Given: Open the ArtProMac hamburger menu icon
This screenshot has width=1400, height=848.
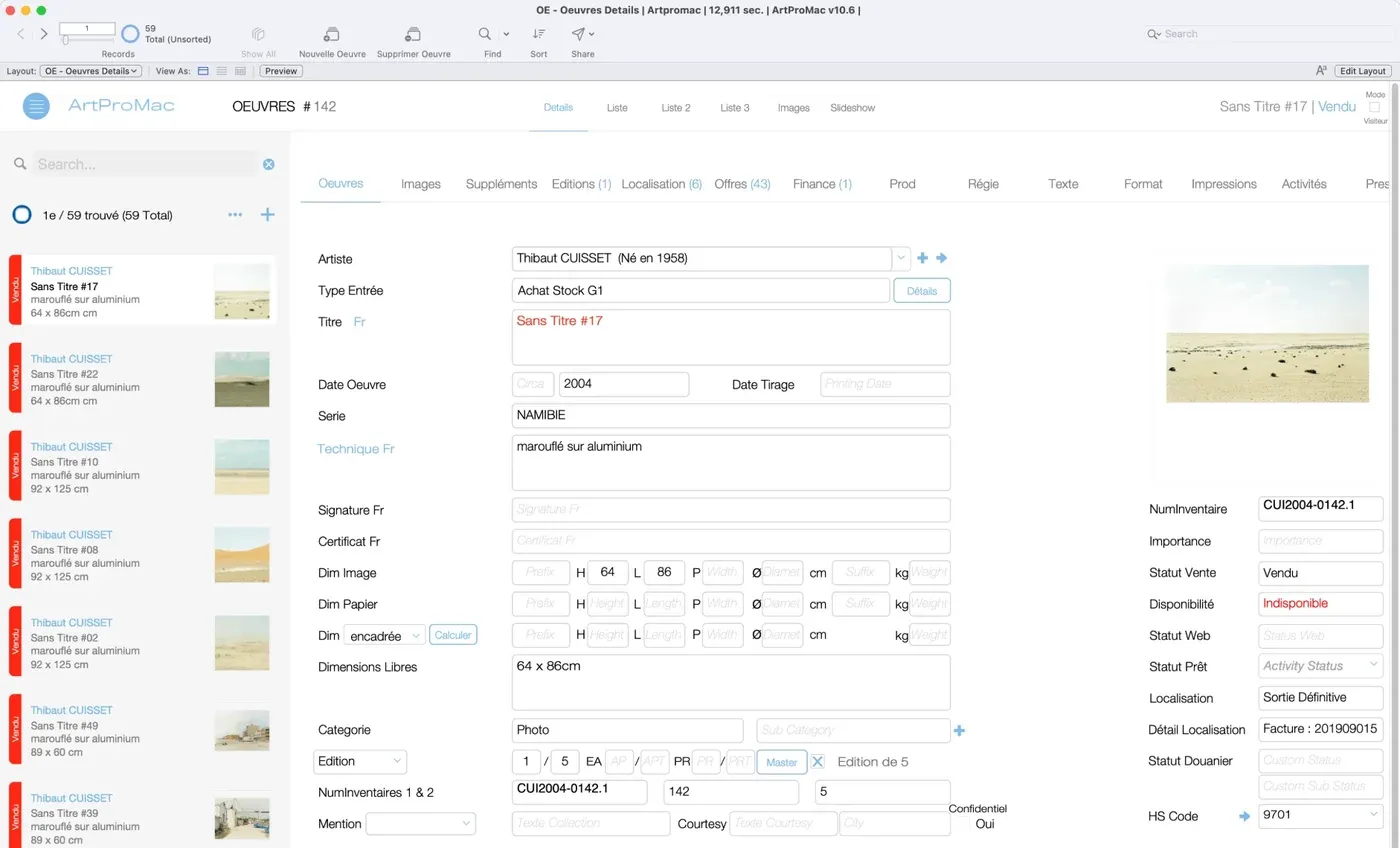Looking at the screenshot, I should pos(36,106).
